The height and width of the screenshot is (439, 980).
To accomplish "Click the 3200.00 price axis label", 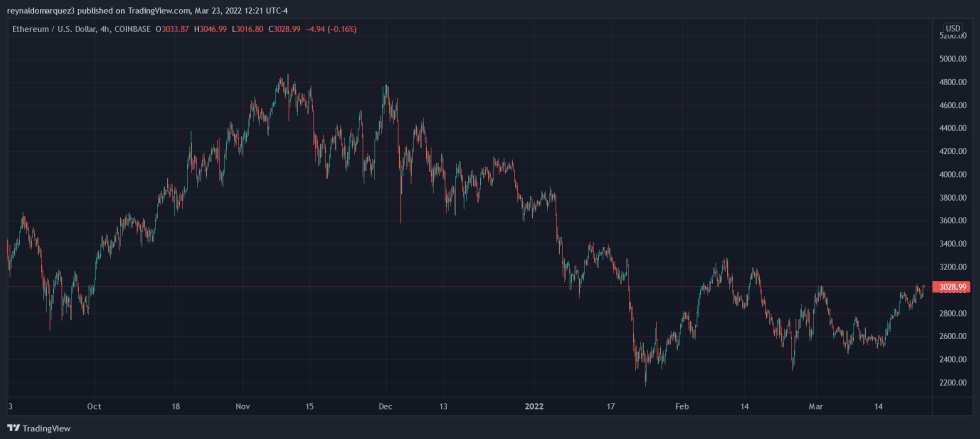I will (x=953, y=268).
